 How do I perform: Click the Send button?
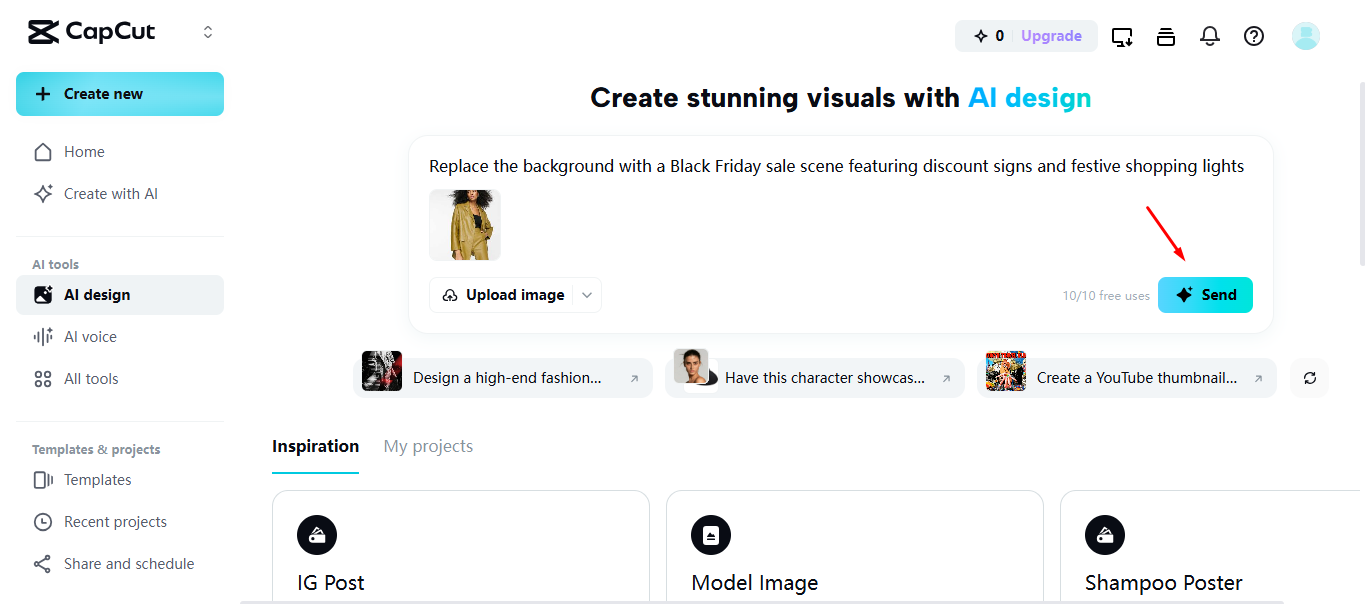tap(1205, 294)
